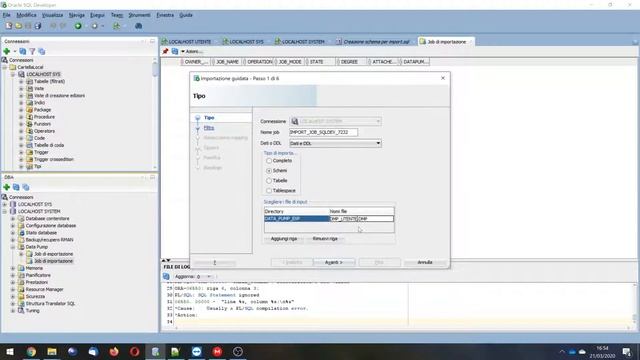Click the Windows Start button
Screen dimensions: 640x360
pyautogui.click(x=10, y=351)
